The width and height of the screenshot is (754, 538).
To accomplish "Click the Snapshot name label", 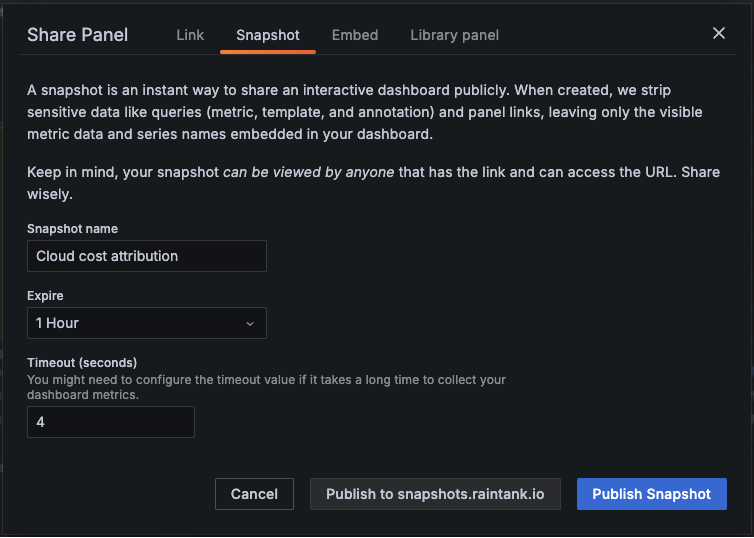I will 72,229.
